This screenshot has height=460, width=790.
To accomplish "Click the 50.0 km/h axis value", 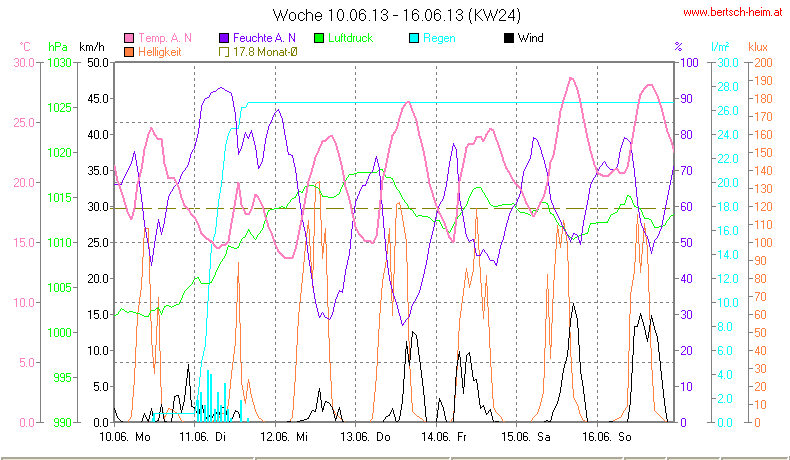I will (98, 63).
